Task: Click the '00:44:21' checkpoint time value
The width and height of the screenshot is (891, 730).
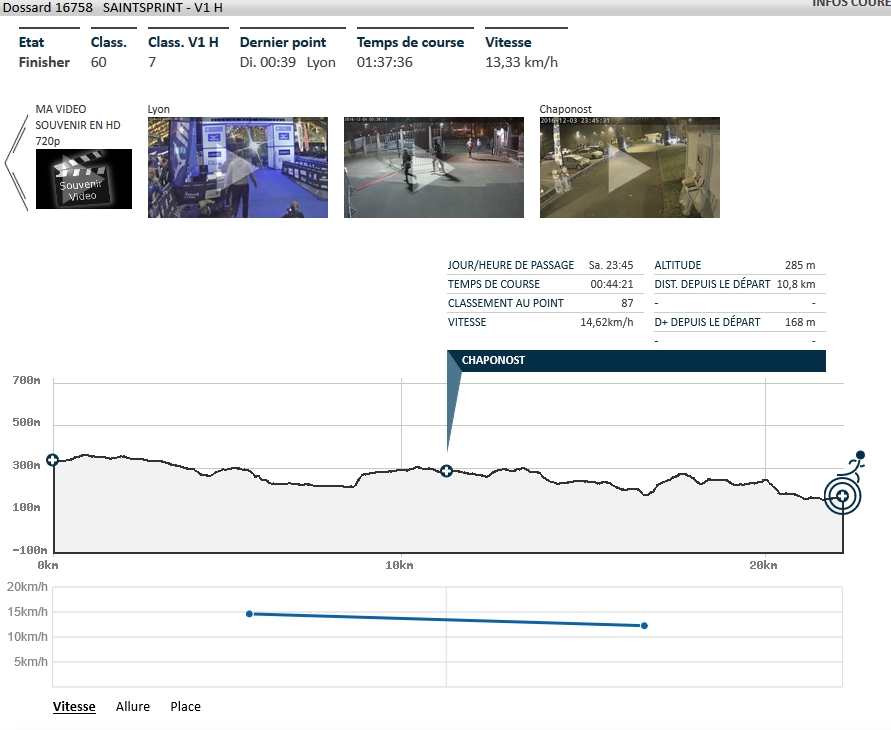Action: 611,284
